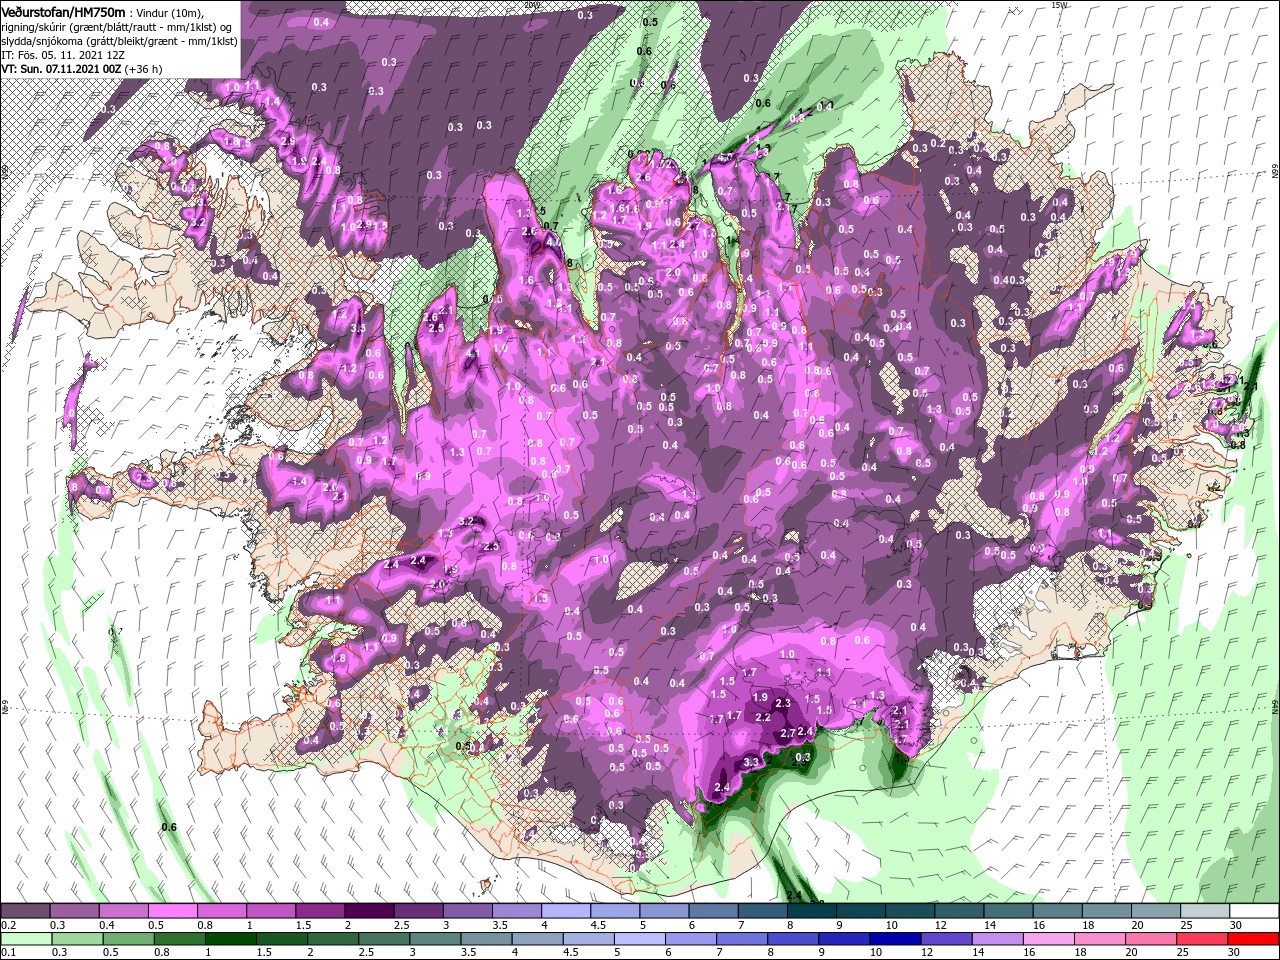Click the '4.5' label in the upper legend row
Screen dimensions: 1280x960
point(598,925)
